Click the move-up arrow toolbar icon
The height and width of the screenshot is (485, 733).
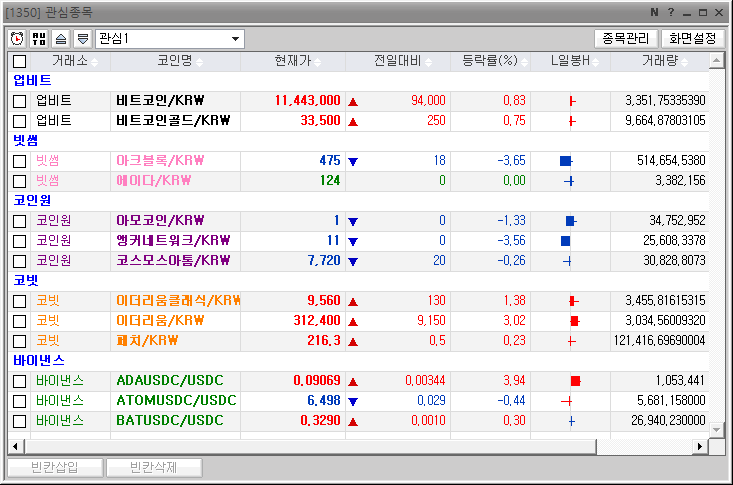[61, 39]
